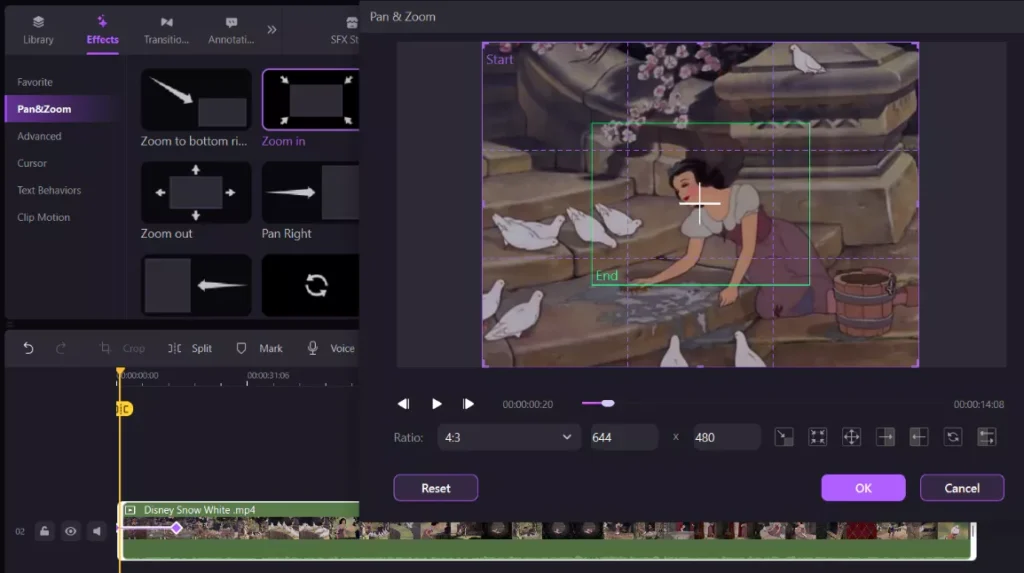The height and width of the screenshot is (573, 1024).
Task: Choose the rotate loop effect thumbnail
Action: (x=311, y=286)
